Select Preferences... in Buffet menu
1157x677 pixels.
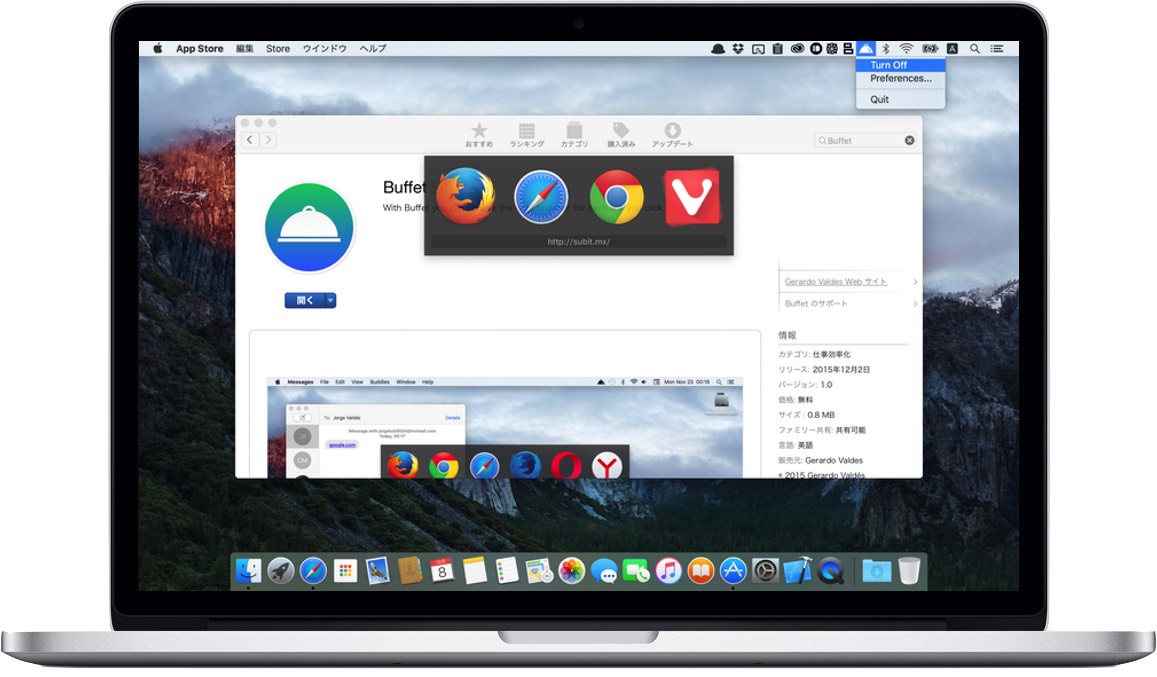point(900,78)
